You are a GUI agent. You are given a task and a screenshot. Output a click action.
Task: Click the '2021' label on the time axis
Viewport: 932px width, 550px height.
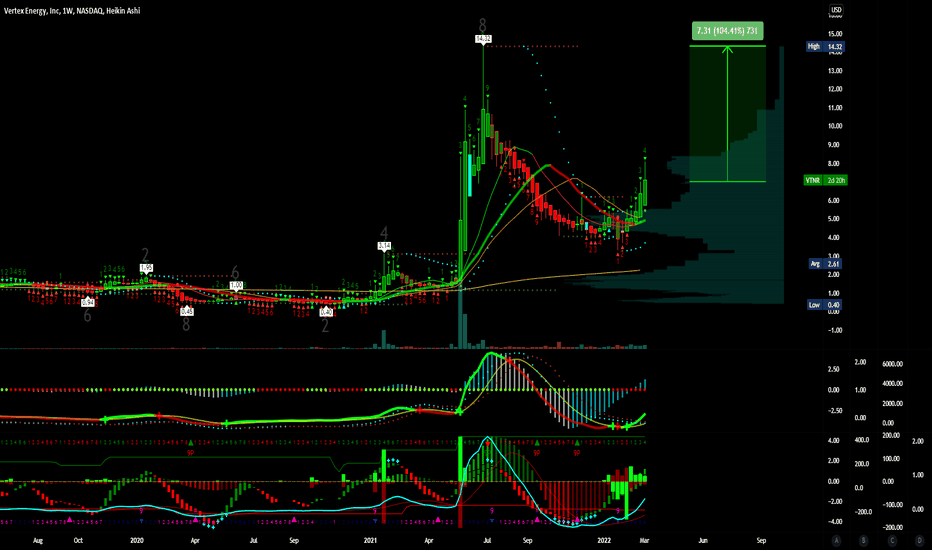point(370,540)
